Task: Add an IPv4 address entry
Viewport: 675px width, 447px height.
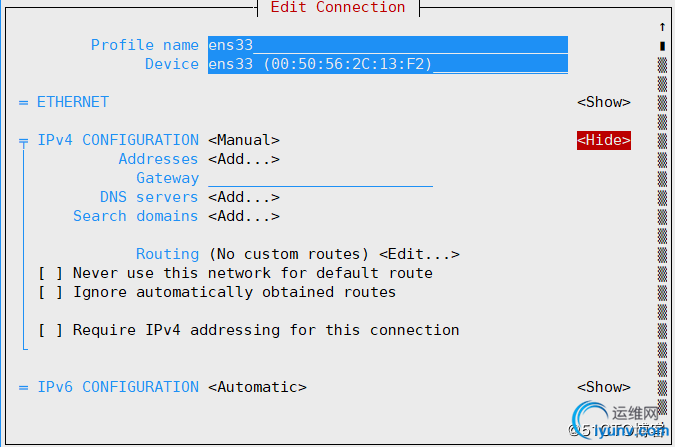Action: tap(244, 159)
